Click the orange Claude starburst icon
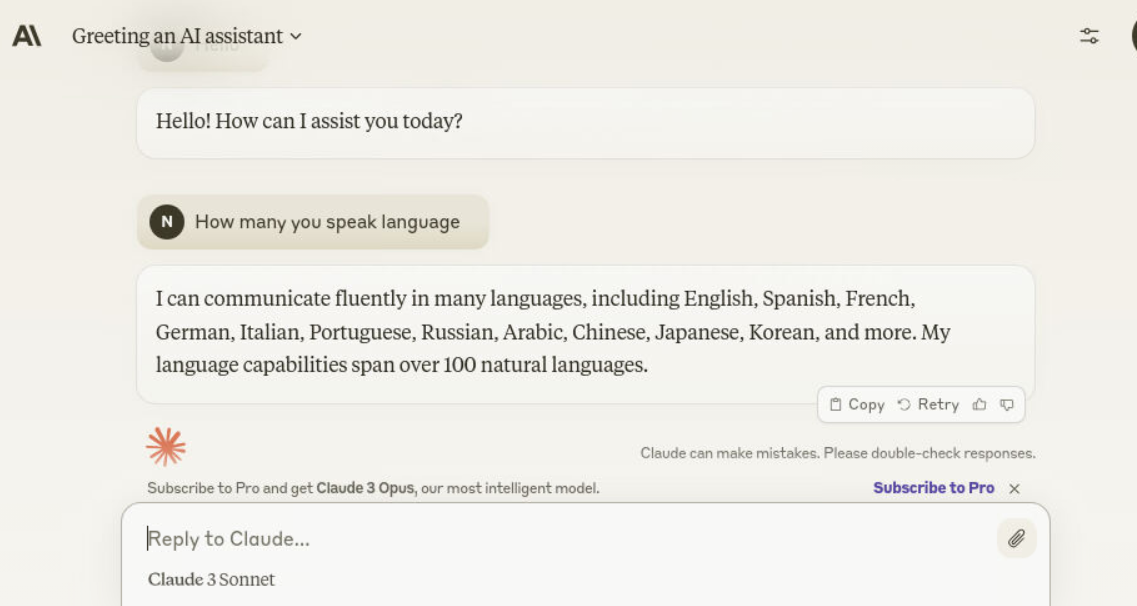The image size is (1137, 606). click(166, 446)
